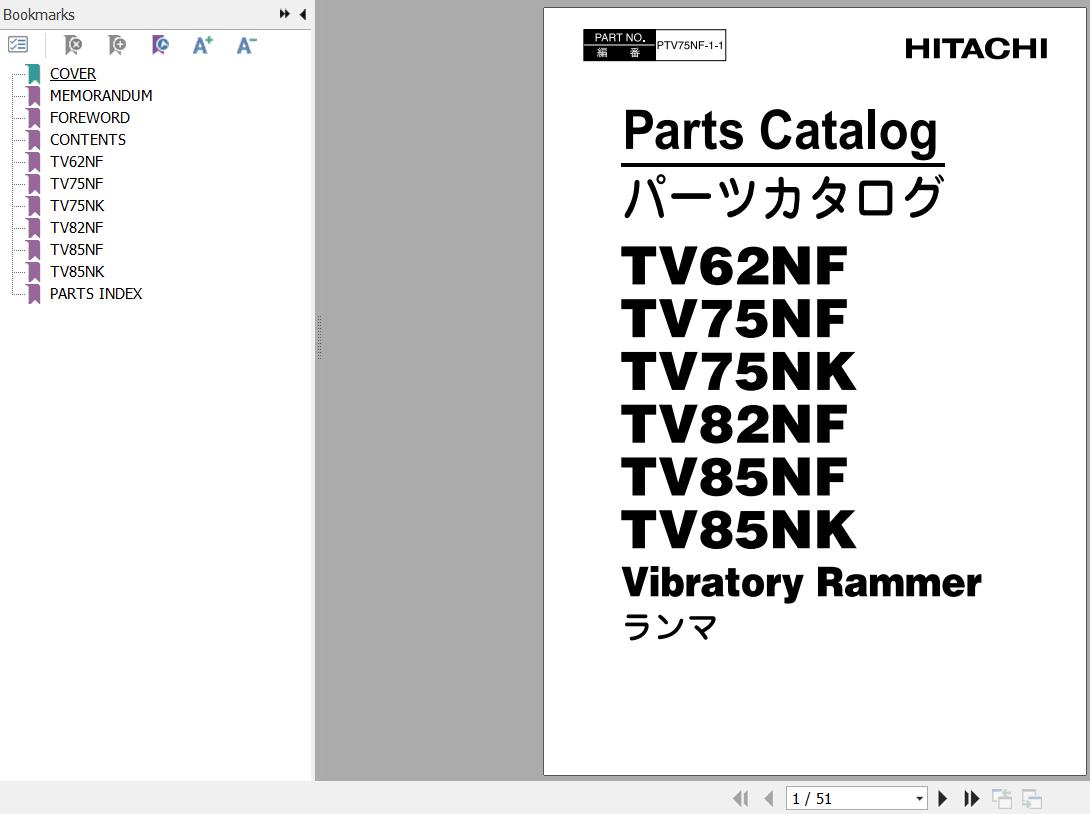Image resolution: width=1090 pixels, height=814 pixels.
Task: Increase bookmark text size
Action: (x=202, y=45)
